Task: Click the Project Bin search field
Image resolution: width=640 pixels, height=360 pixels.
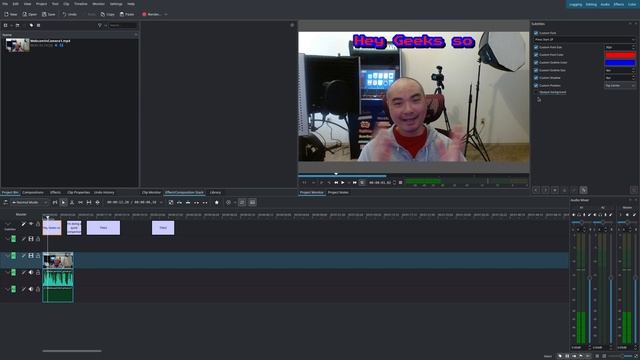Action: click(x=123, y=25)
